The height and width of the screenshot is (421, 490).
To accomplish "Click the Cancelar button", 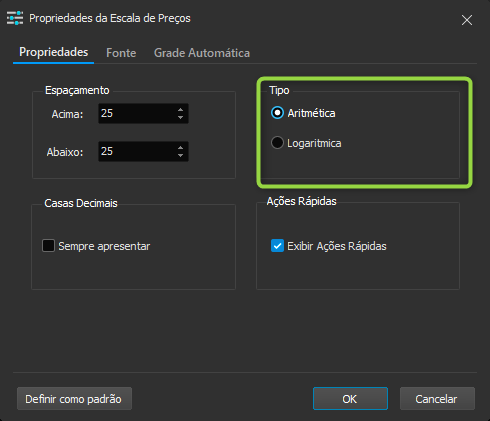I will tap(437, 399).
